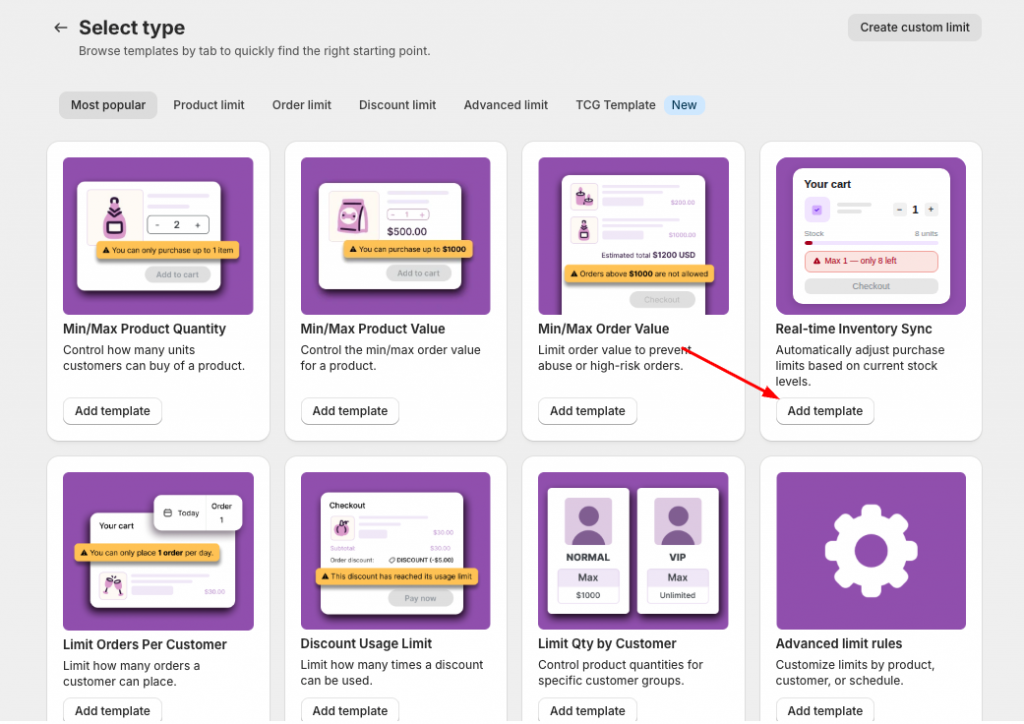
Task: Open the TCG Template tab
Action: tap(615, 105)
